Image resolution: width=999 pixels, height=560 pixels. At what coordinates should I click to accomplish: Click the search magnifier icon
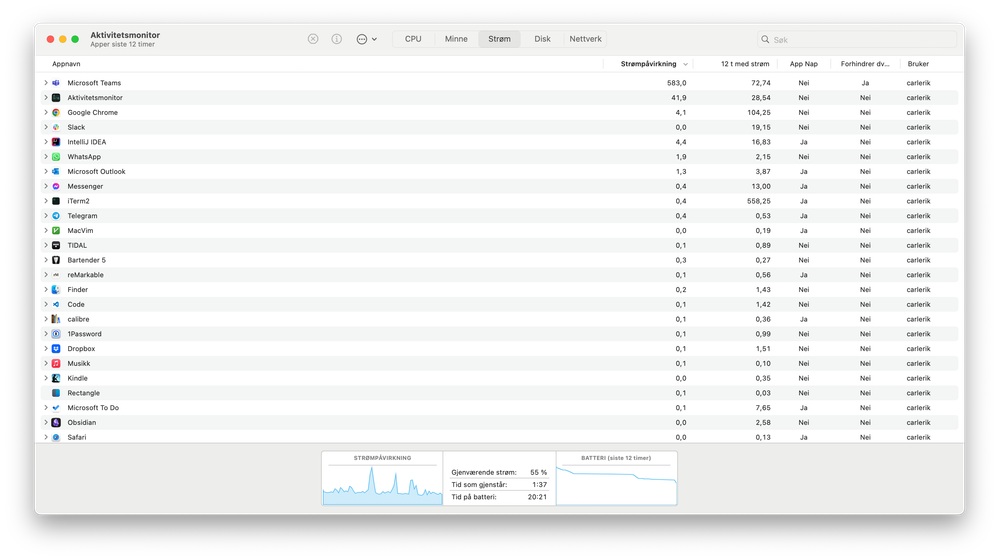coord(765,39)
